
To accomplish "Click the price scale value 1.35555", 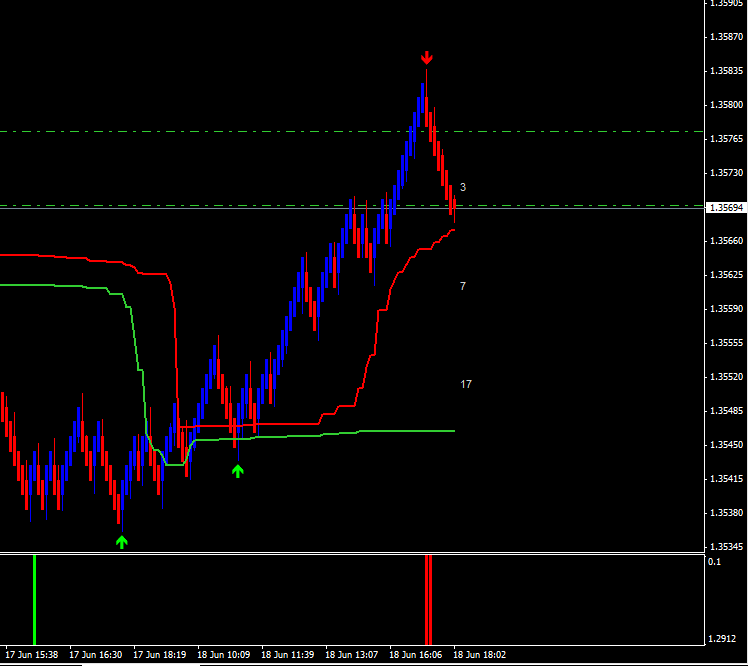I will [x=726, y=343].
